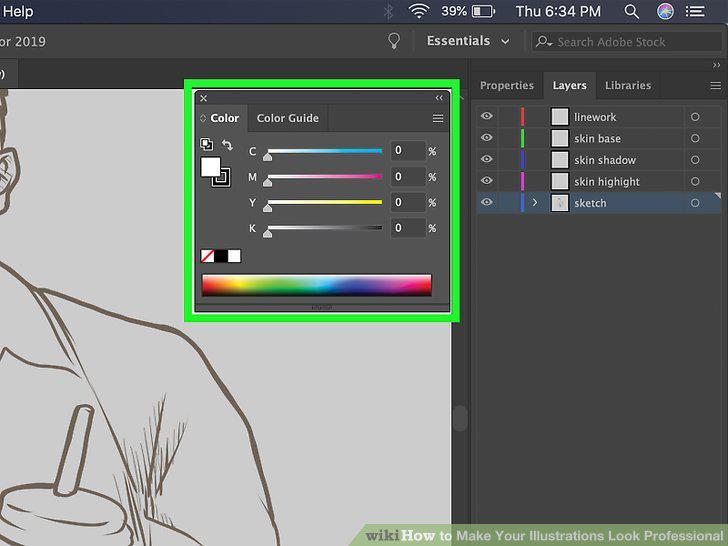This screenshot has height=546, width=728.
Task: Click the K percentage value field
Action: pos(408,228)
